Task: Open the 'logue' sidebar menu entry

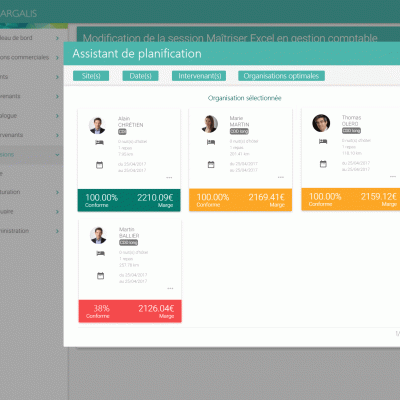Action: pyautogui.click(x=32, y=116)
